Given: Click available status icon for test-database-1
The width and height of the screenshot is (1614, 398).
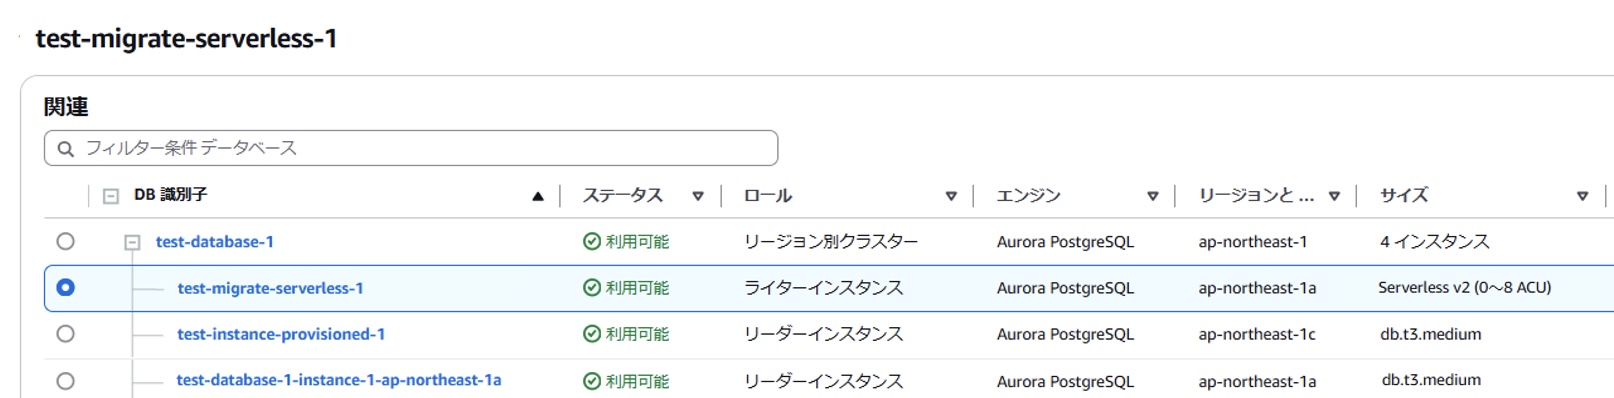Looking at the screenshot, I should [592, 241].
